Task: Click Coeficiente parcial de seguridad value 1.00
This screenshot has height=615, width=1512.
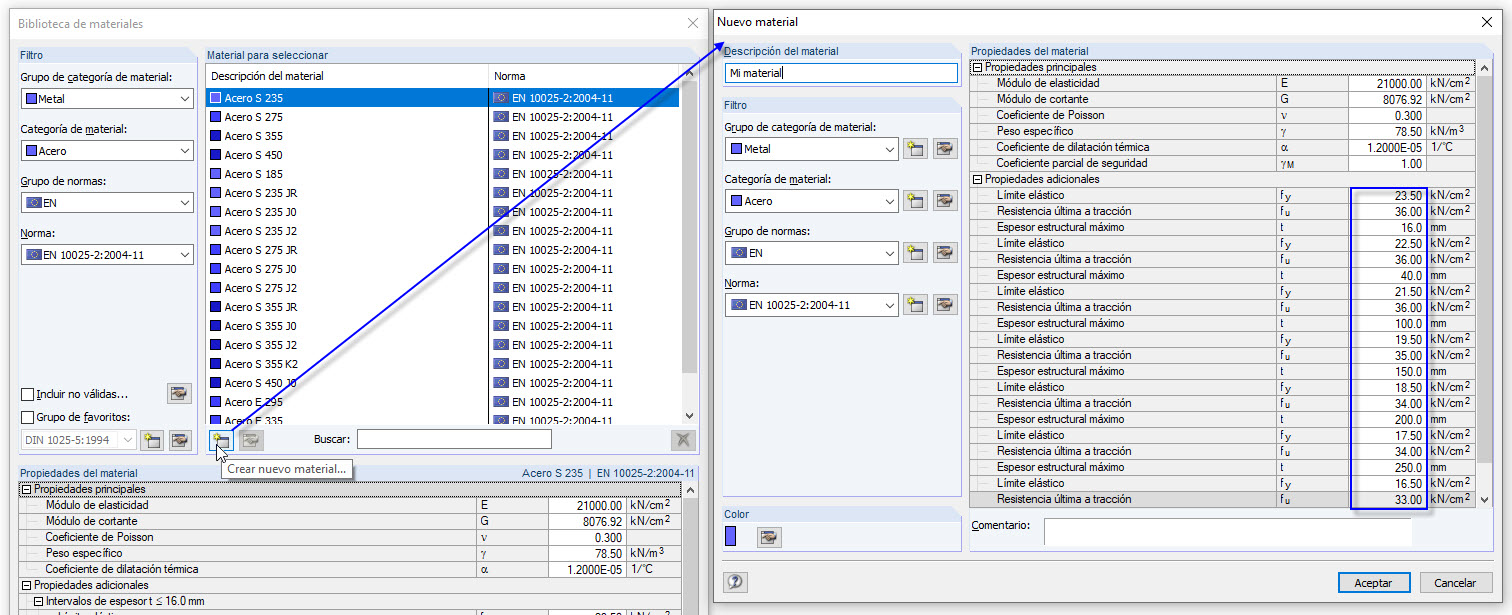Action: pos(1387,164)
